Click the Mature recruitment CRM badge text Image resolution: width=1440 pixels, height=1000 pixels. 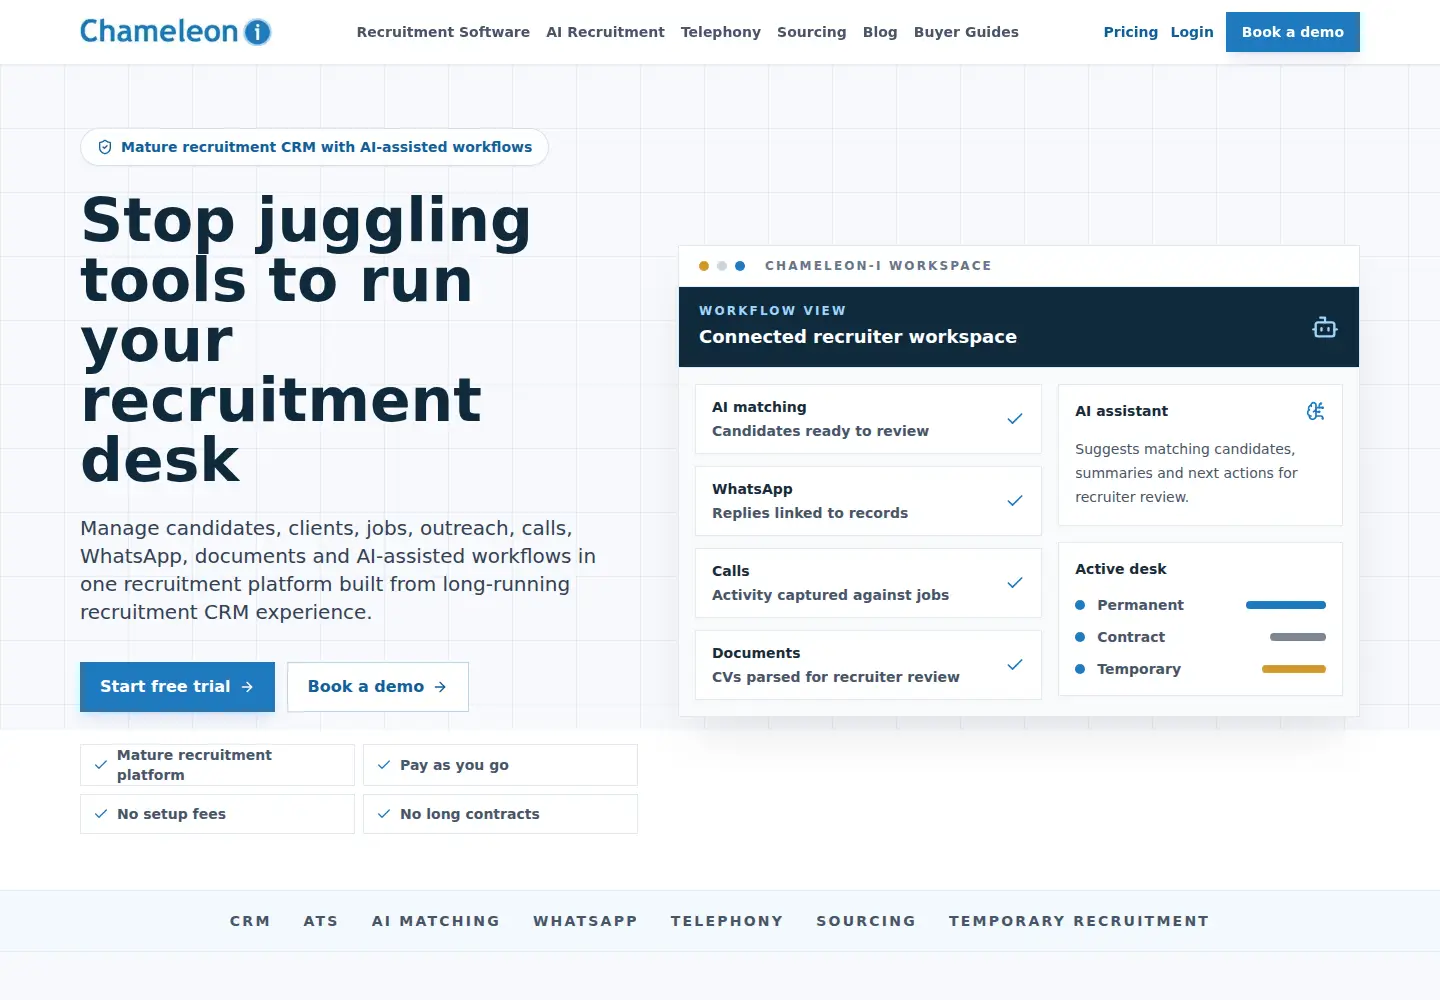pyautogui.click(x=327, y=147)
